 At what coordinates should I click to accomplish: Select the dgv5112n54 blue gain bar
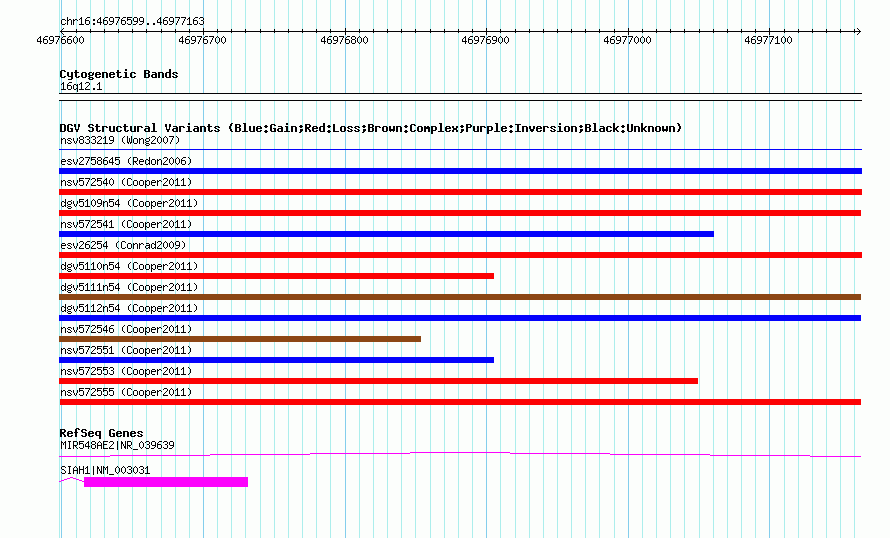(460, 318)
